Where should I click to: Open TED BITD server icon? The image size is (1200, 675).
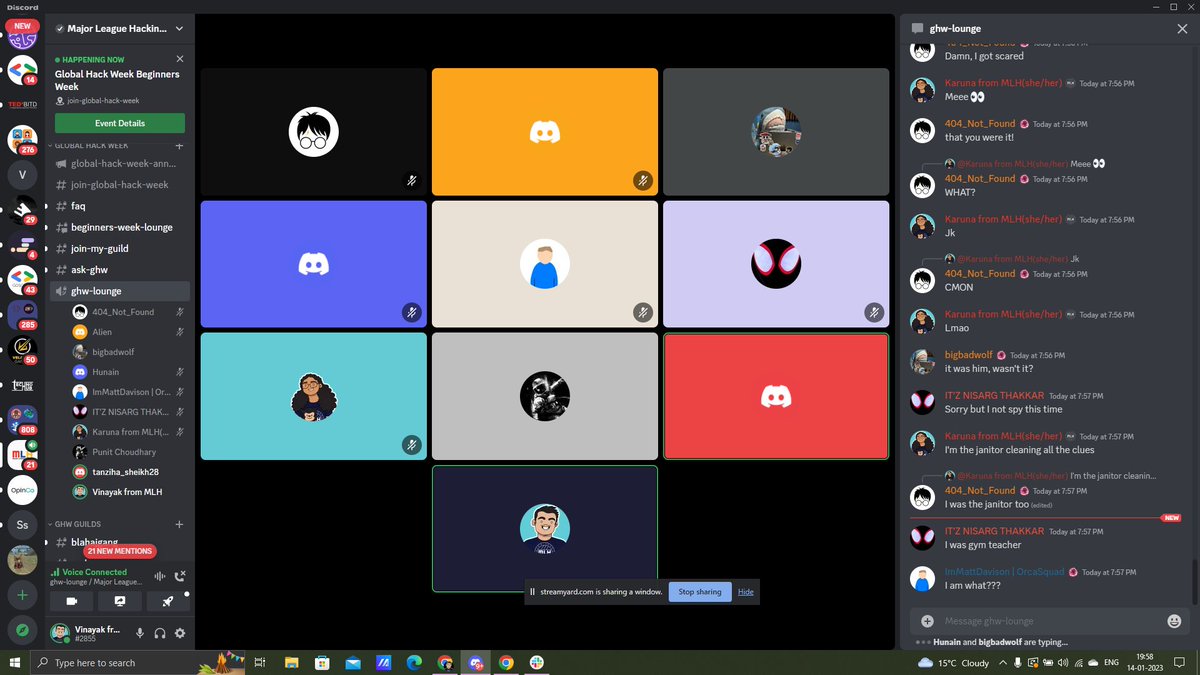22,104
